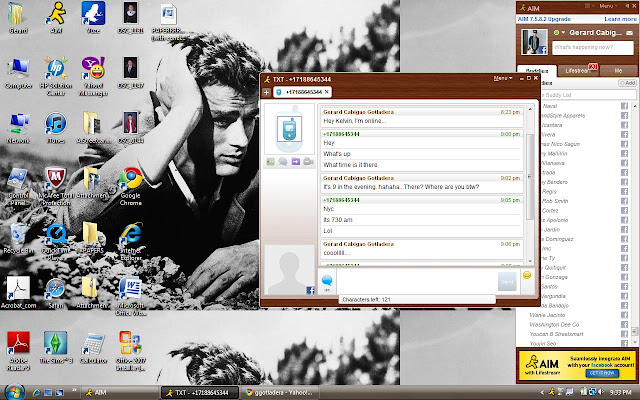The height and width of the screenshot is (400, 640).
Task: Click the IM speech bubble icon under avatar
Action: click(x=283, y=162)
